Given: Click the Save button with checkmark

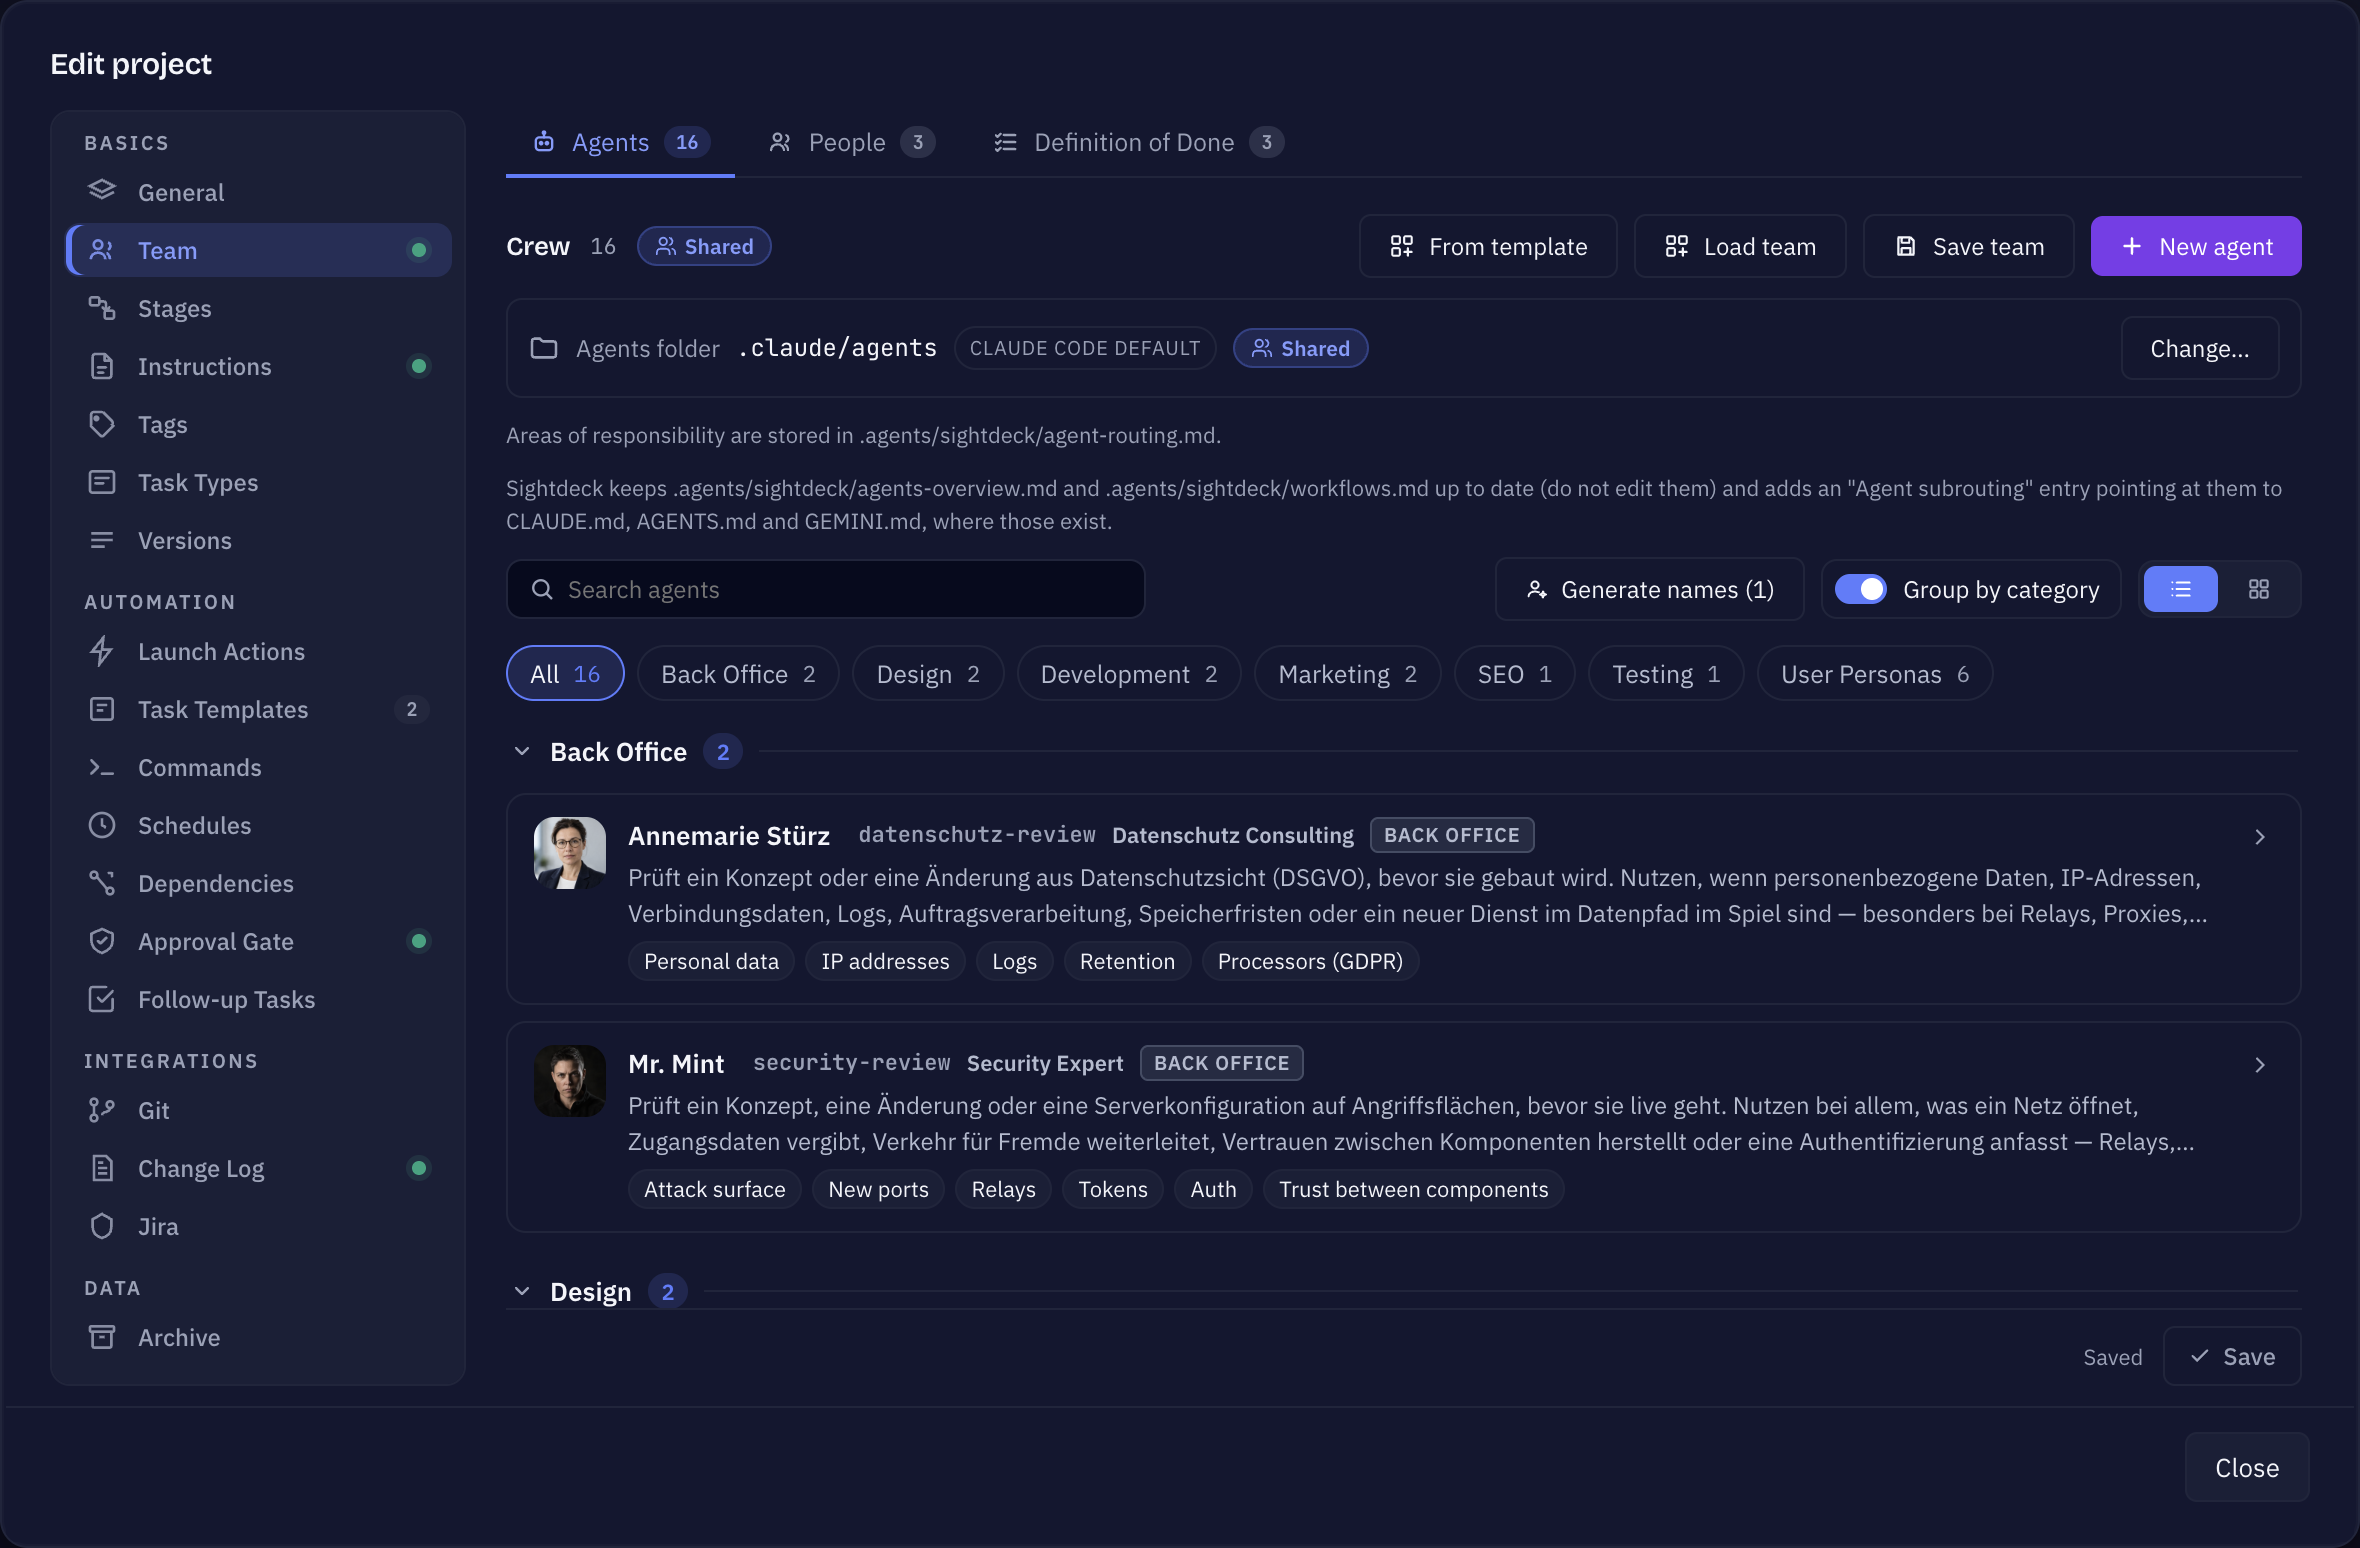Looking at the screenshot, I should pos(2232,1356).
